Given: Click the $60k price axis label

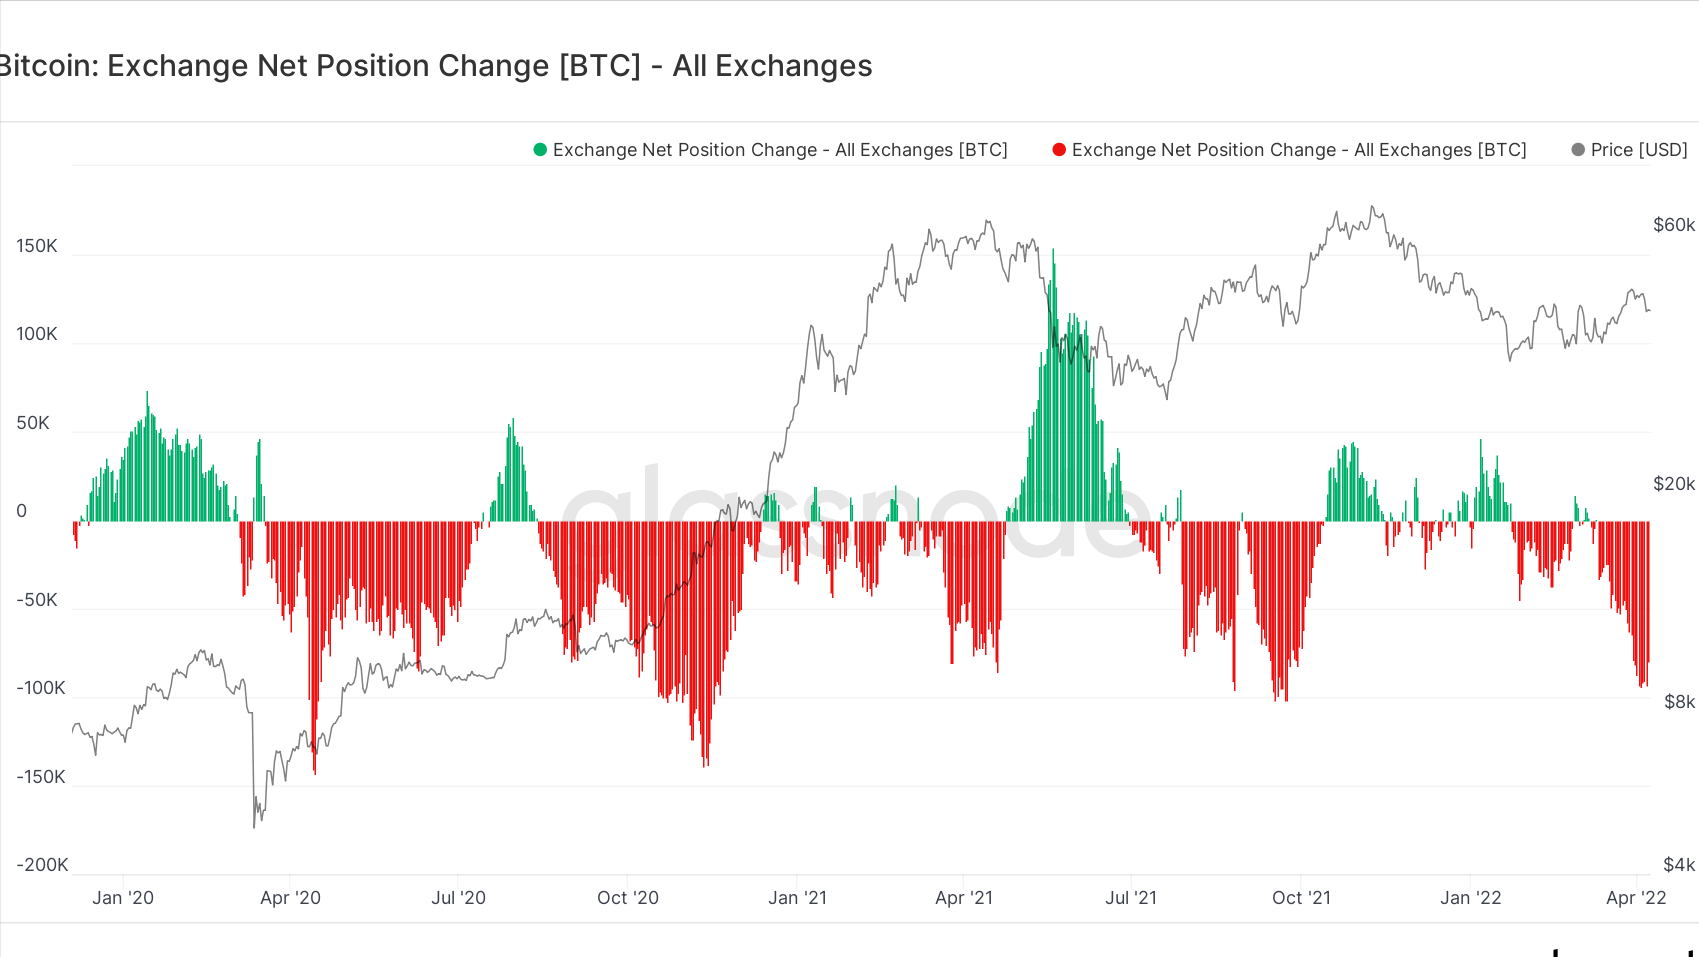Looking at the screenshot, I should tap(1674, 225).
